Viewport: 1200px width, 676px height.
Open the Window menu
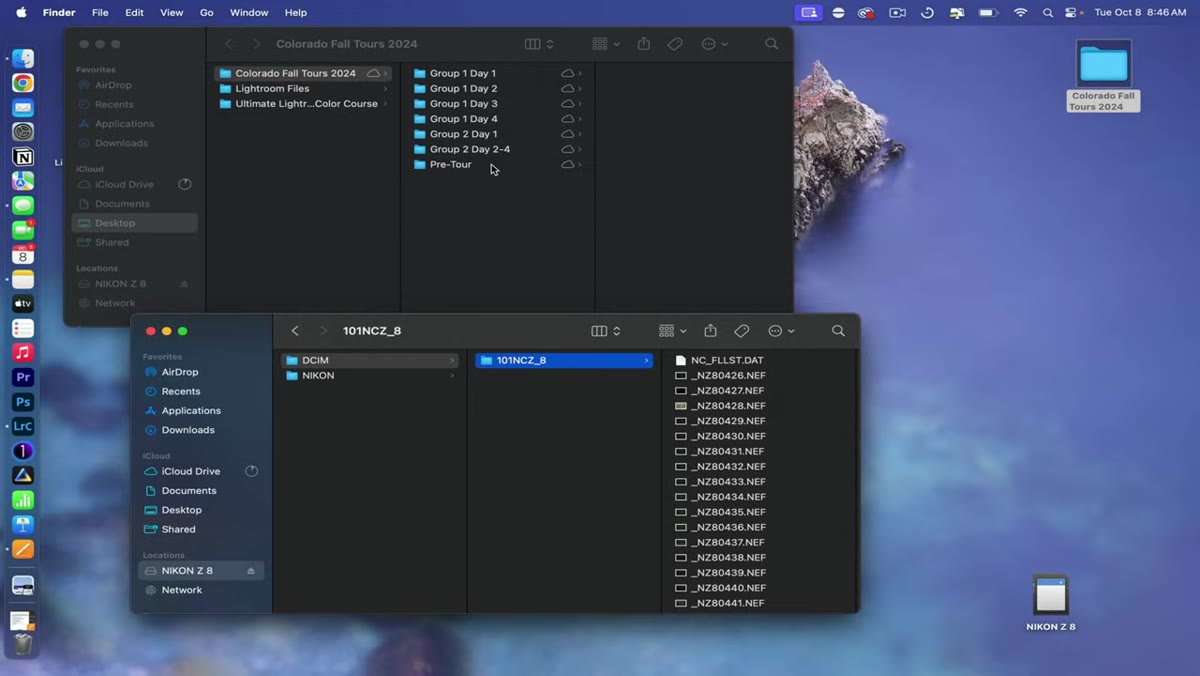[249, 13]
